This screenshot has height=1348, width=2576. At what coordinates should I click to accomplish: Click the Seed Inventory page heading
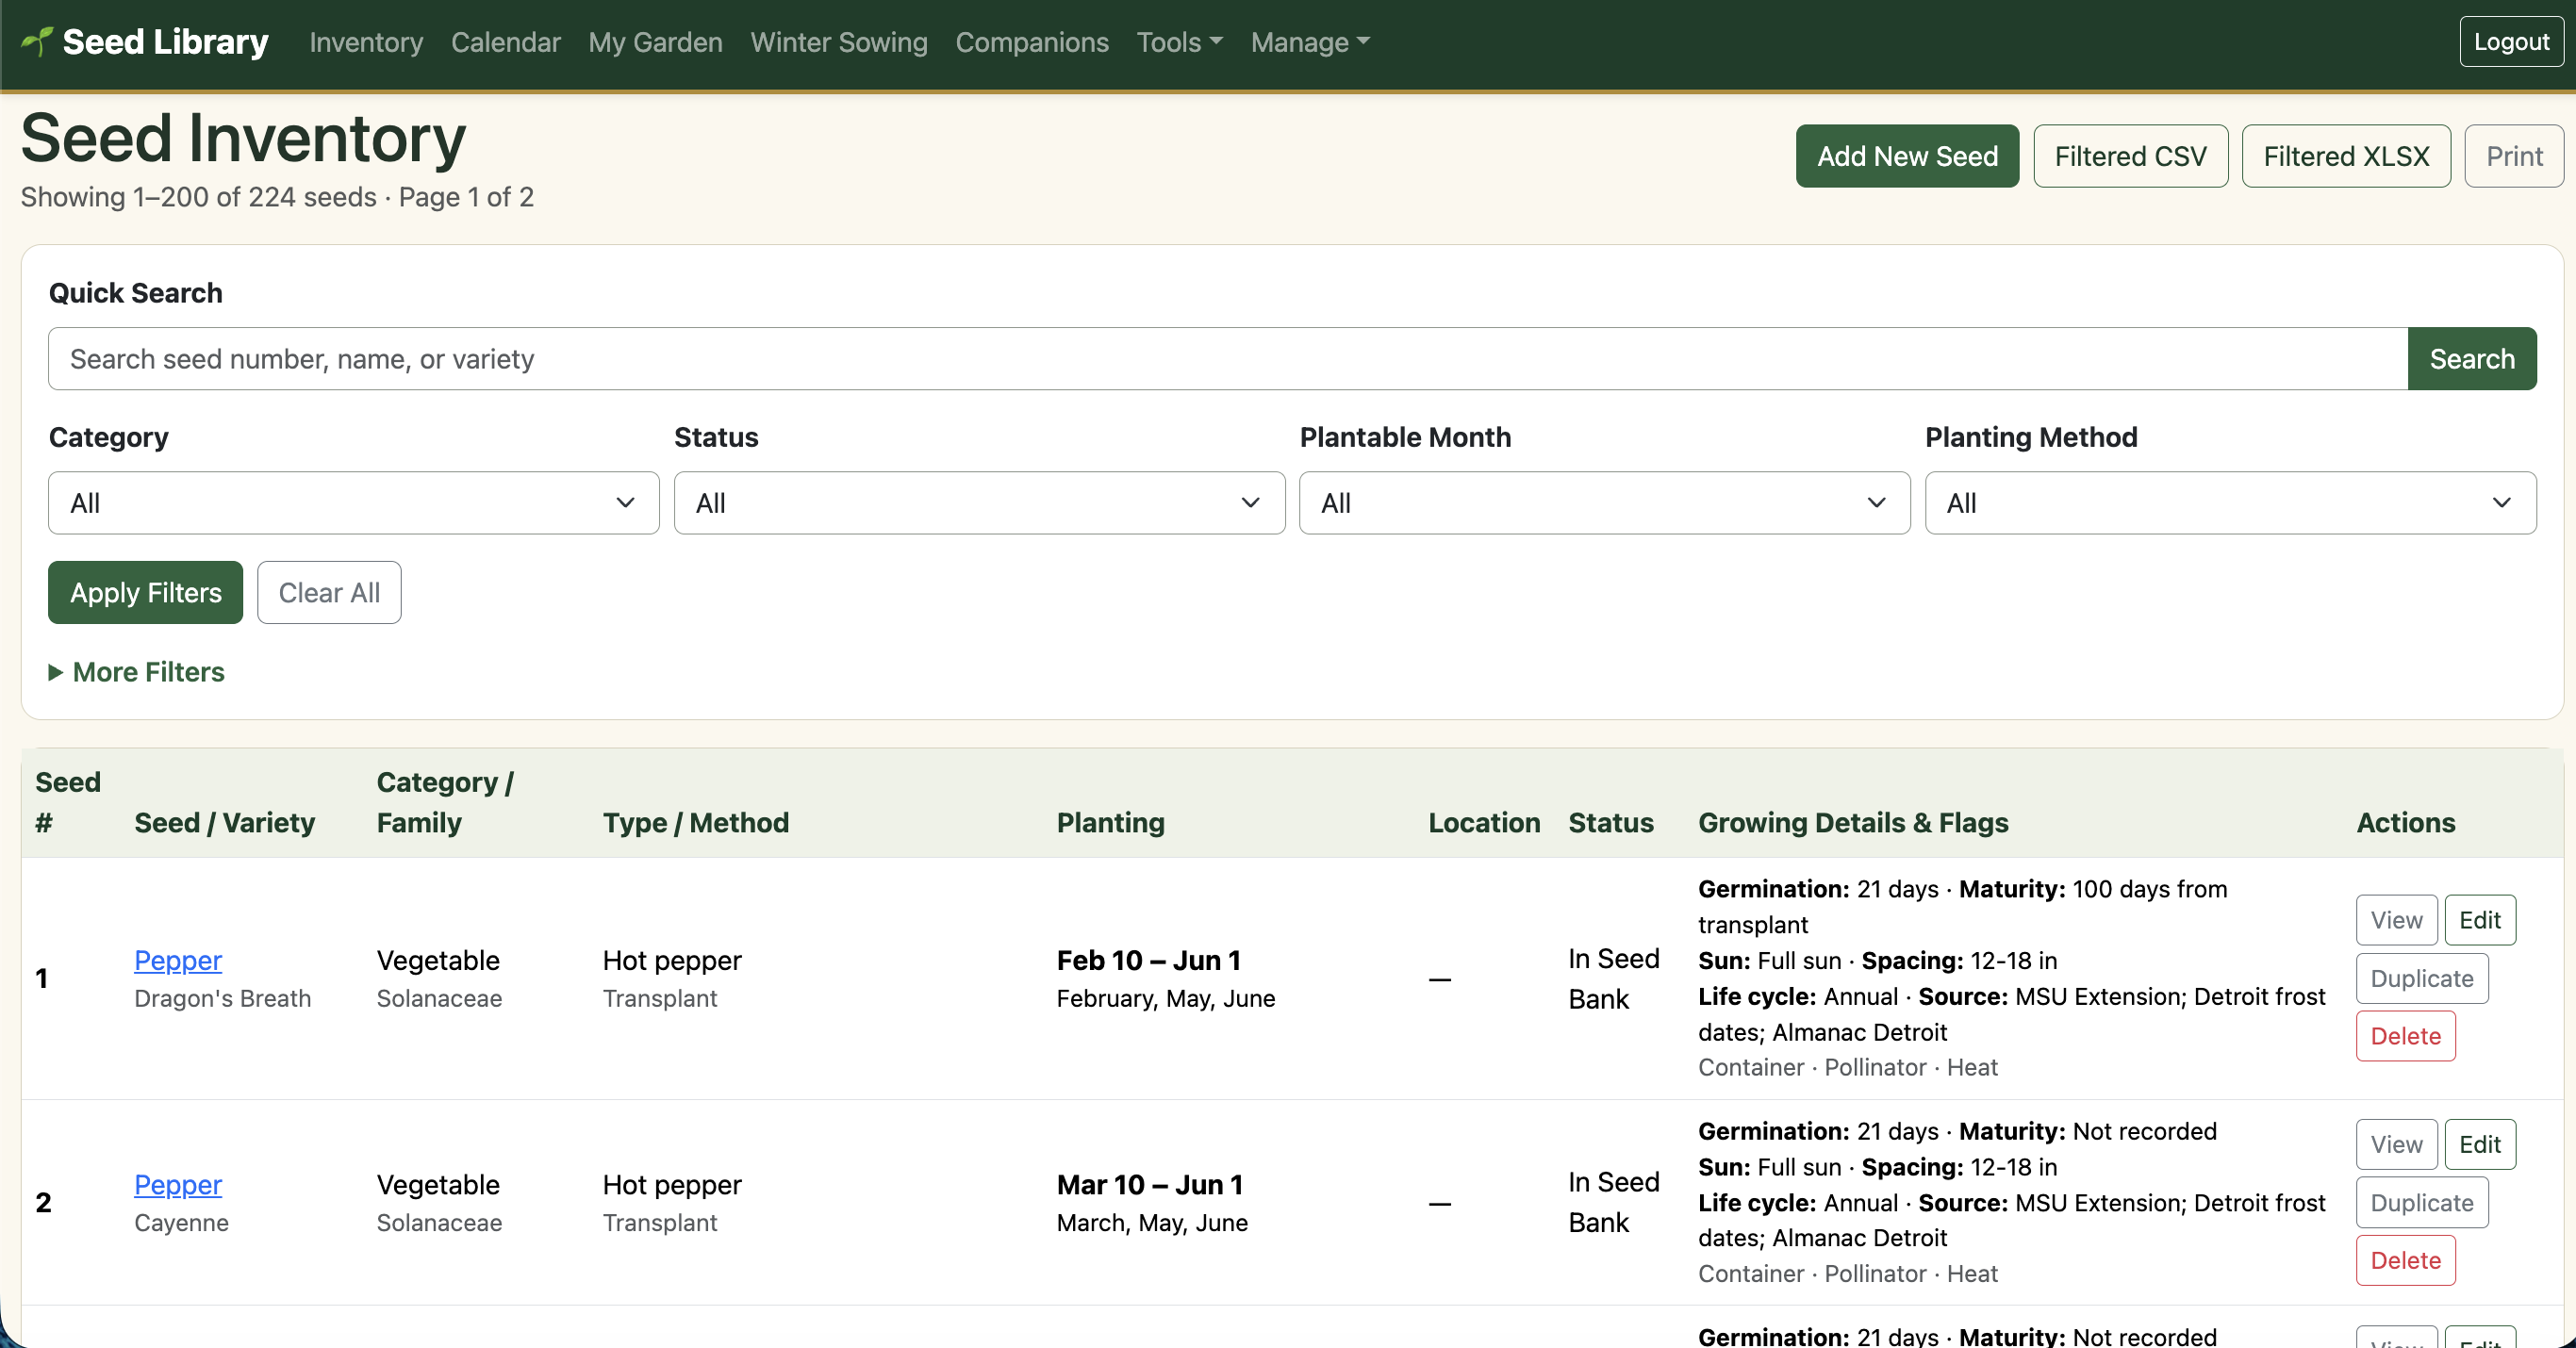[x=243, y=138]
